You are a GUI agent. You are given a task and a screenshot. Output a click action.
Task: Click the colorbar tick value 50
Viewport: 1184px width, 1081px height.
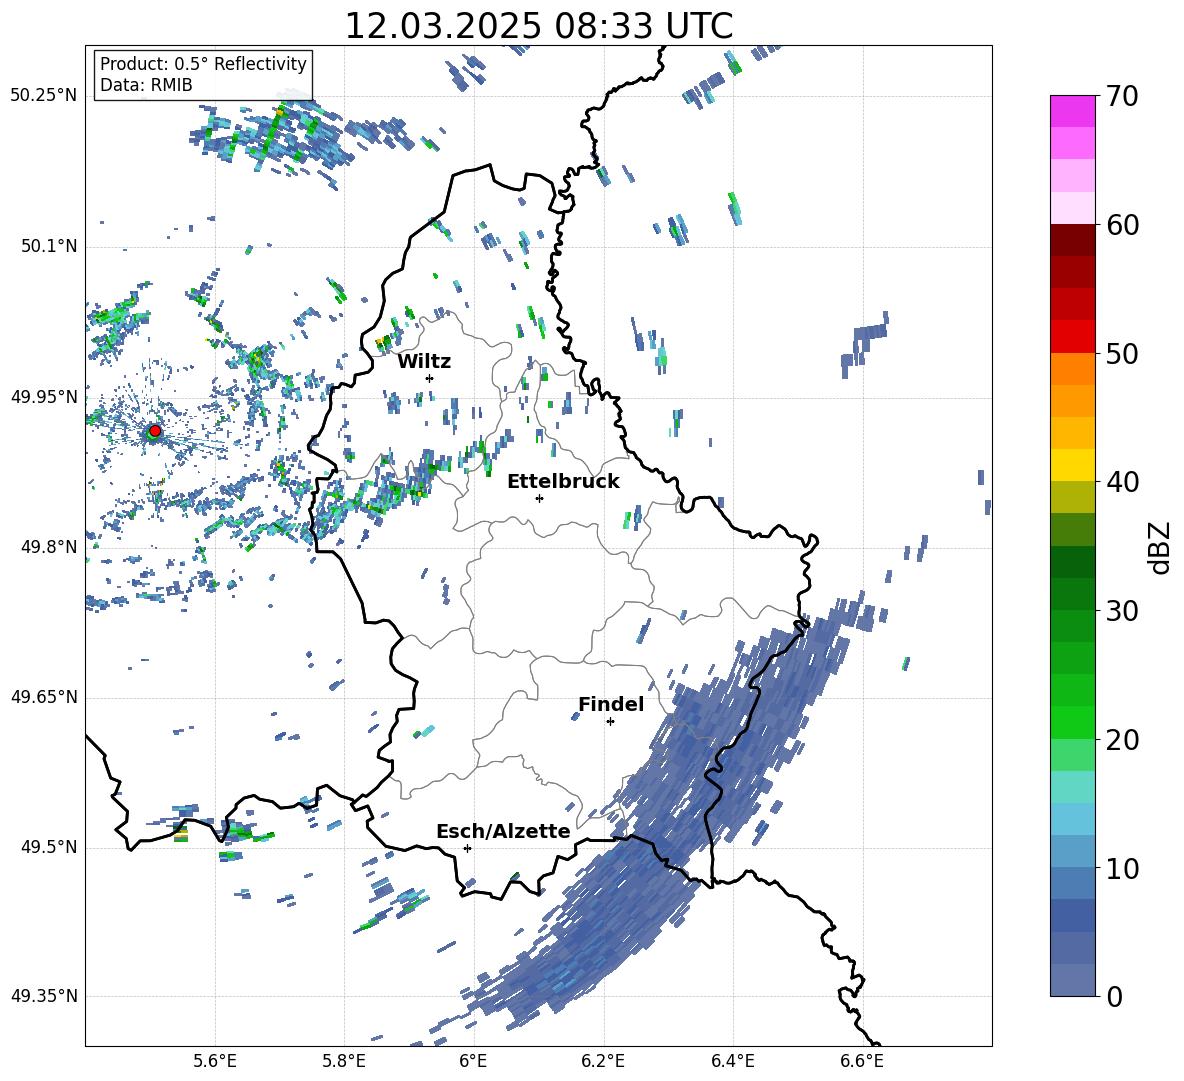point(1122,354)
